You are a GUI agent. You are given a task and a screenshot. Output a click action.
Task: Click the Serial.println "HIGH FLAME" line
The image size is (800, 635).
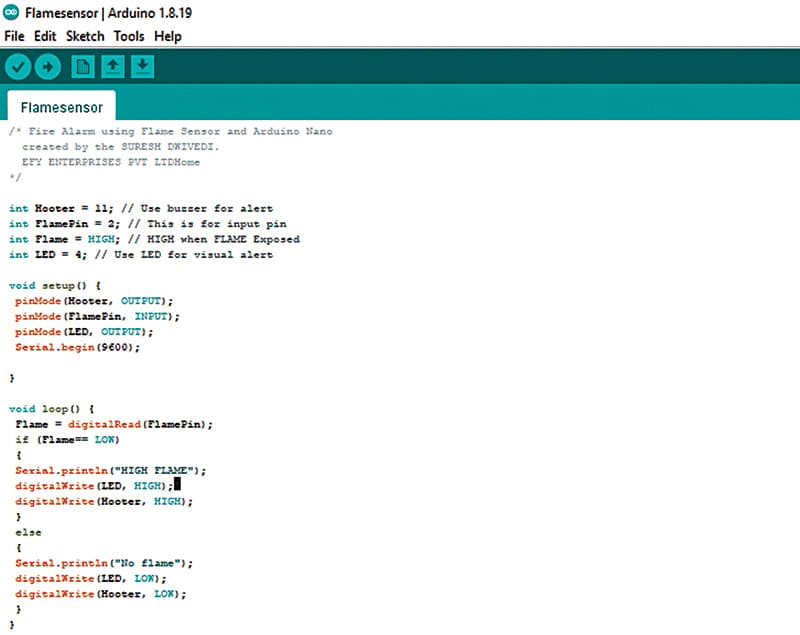pyautogui.click(x=110, y=470)
